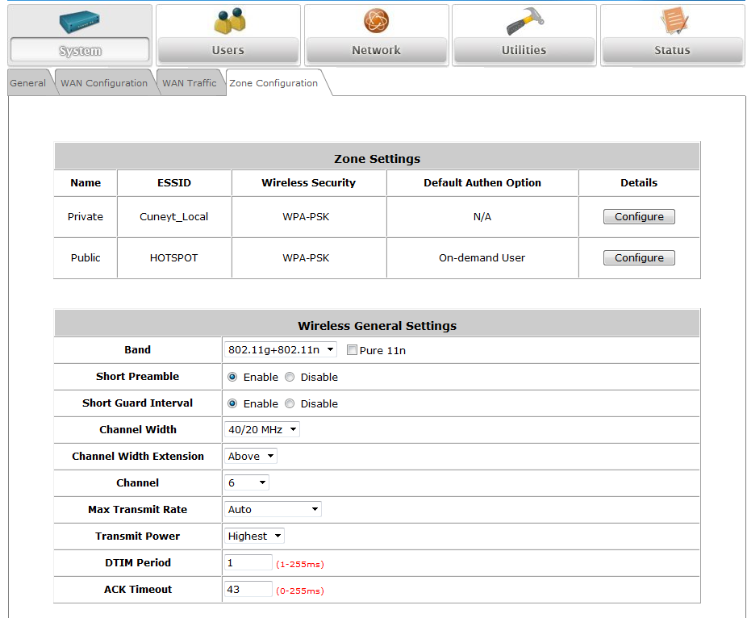Open the Max Transmit Rate dropdown
Screen dimensions: 751x618
(272, 509)
